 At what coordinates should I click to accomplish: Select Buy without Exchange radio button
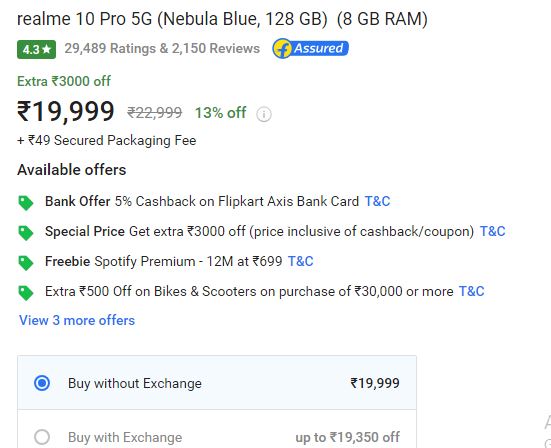pyautogui.click(x=42, y=383)
